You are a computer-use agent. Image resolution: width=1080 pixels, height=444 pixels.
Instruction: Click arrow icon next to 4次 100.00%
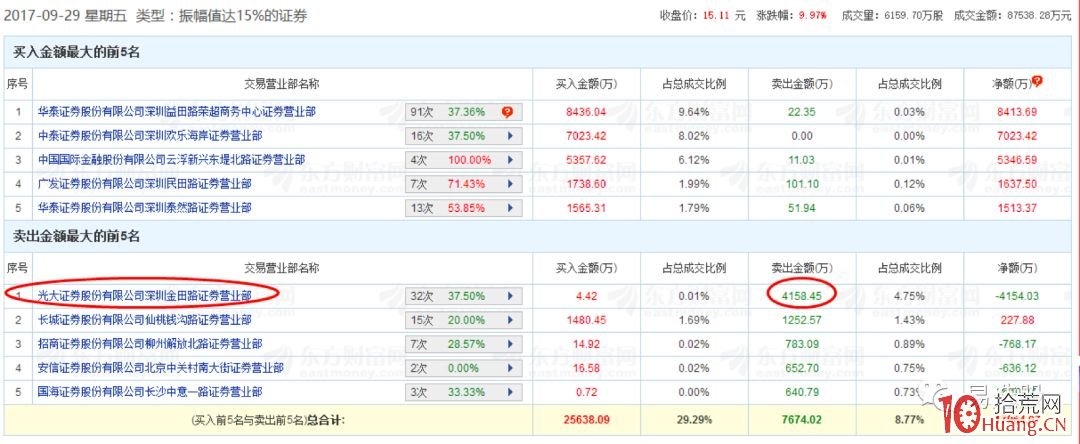click(x=511, y=160)
